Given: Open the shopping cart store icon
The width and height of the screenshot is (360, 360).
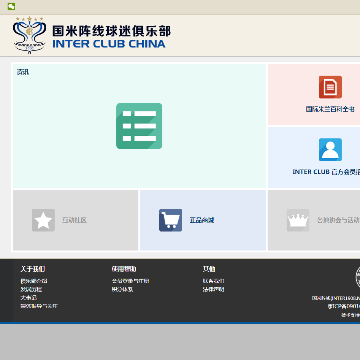Looking at the screenshot, I should click(170, 220).
